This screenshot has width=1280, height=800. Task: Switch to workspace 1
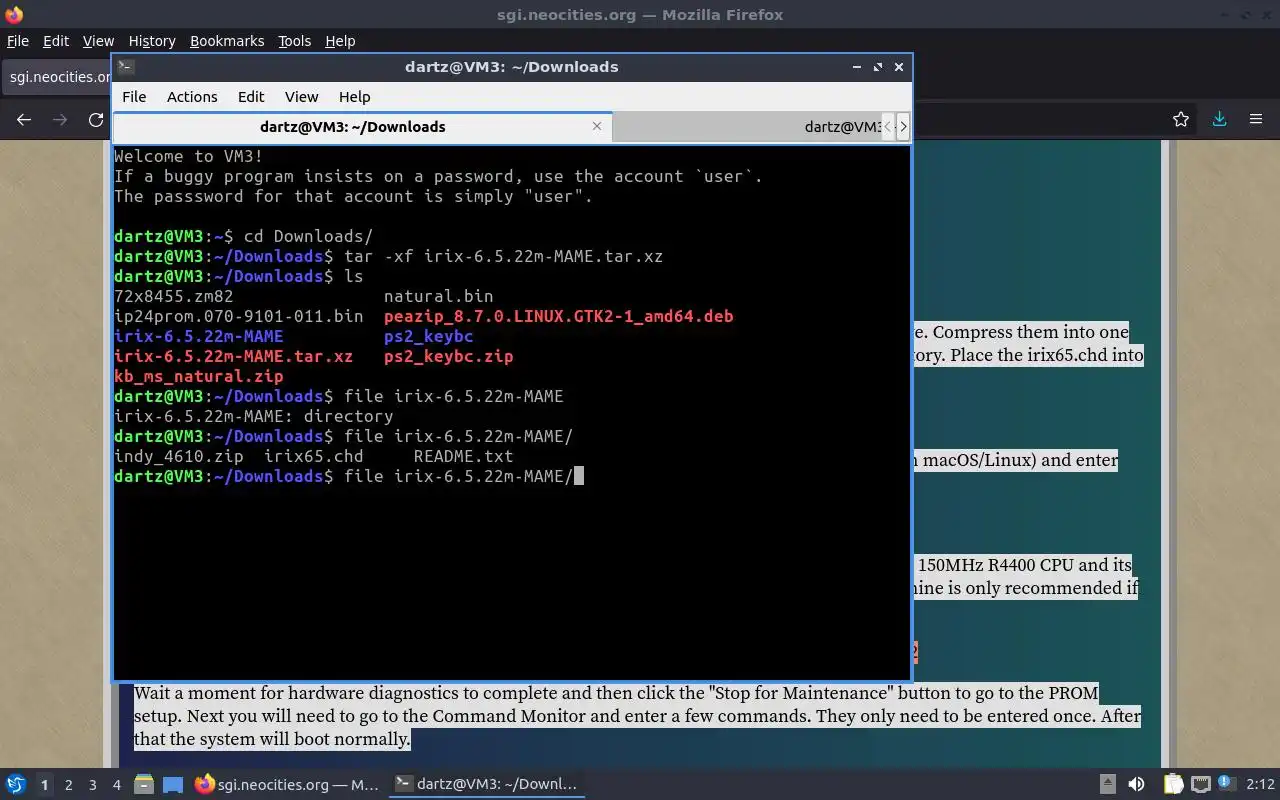44,785
